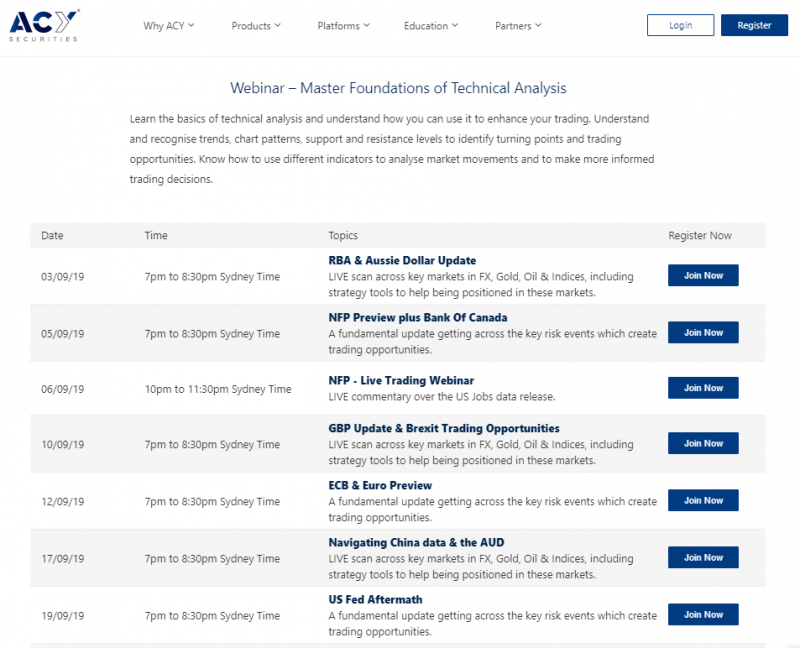The width and height of the screenshot is (800, 648).
Task: Join the US Fed Aftermath webinar
Action: pyautogui.click(x=703, y=615)
